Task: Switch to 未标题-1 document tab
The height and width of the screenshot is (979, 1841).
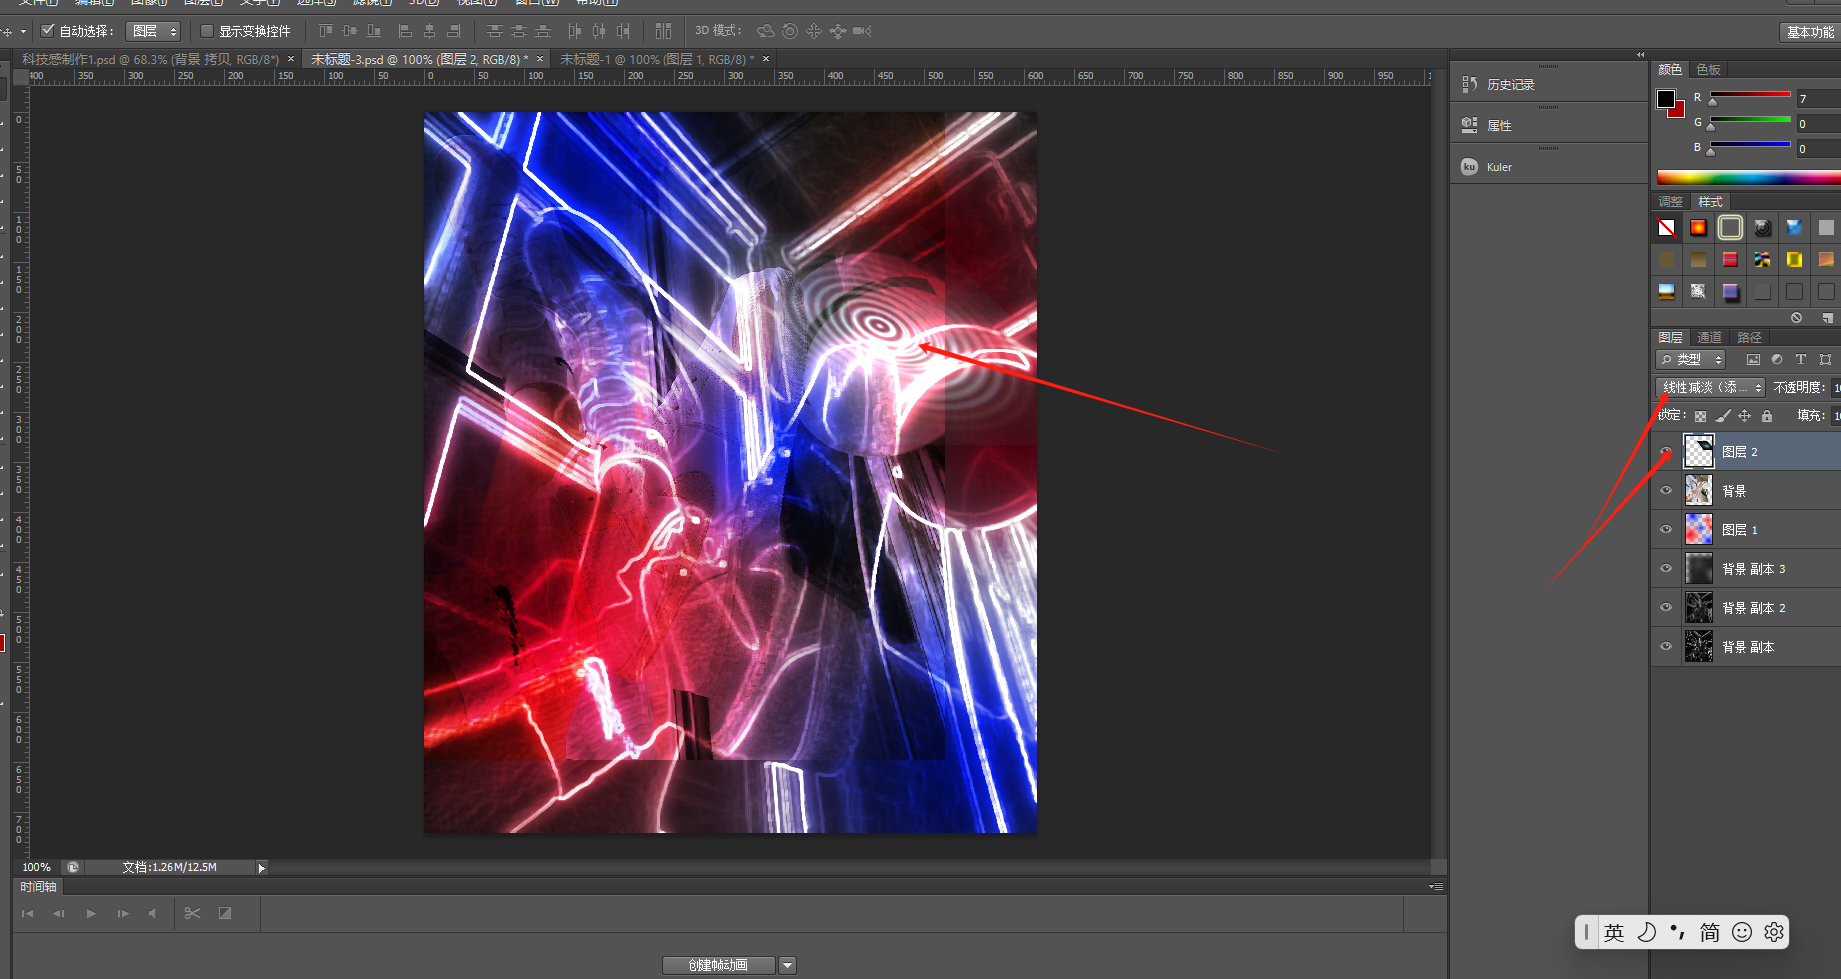Action: pyautogui.click(x=657, y=60)
